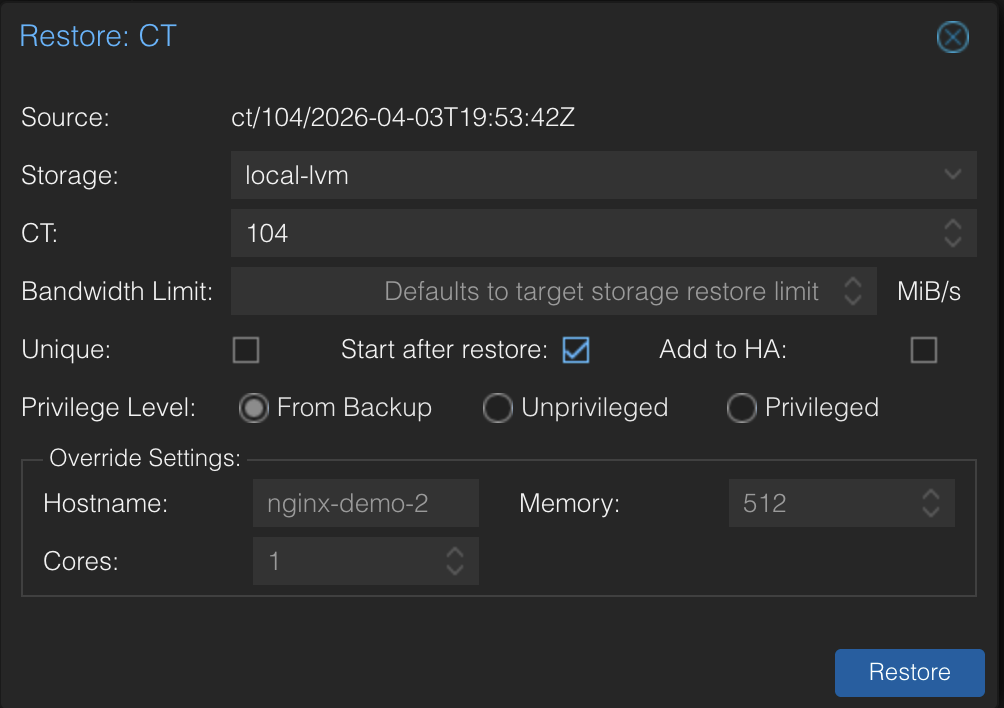
Task: Open the Storage selection dropdown
Action: [600, 174]
